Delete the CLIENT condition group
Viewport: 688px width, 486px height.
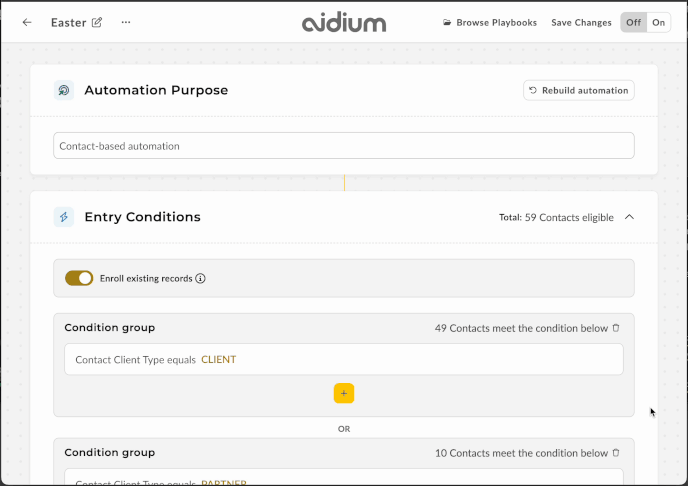[616, 328]
